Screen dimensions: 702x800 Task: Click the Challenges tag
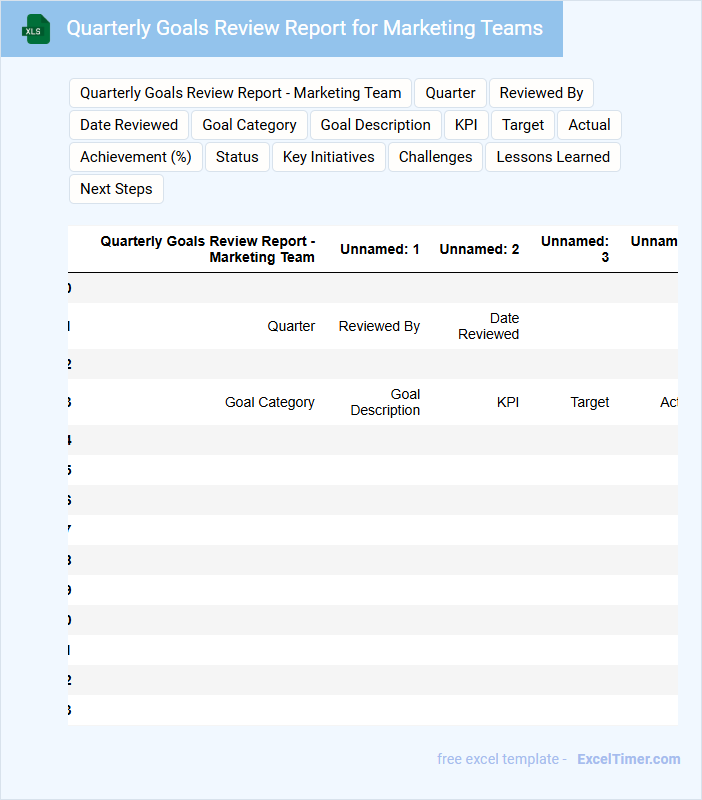435,157
